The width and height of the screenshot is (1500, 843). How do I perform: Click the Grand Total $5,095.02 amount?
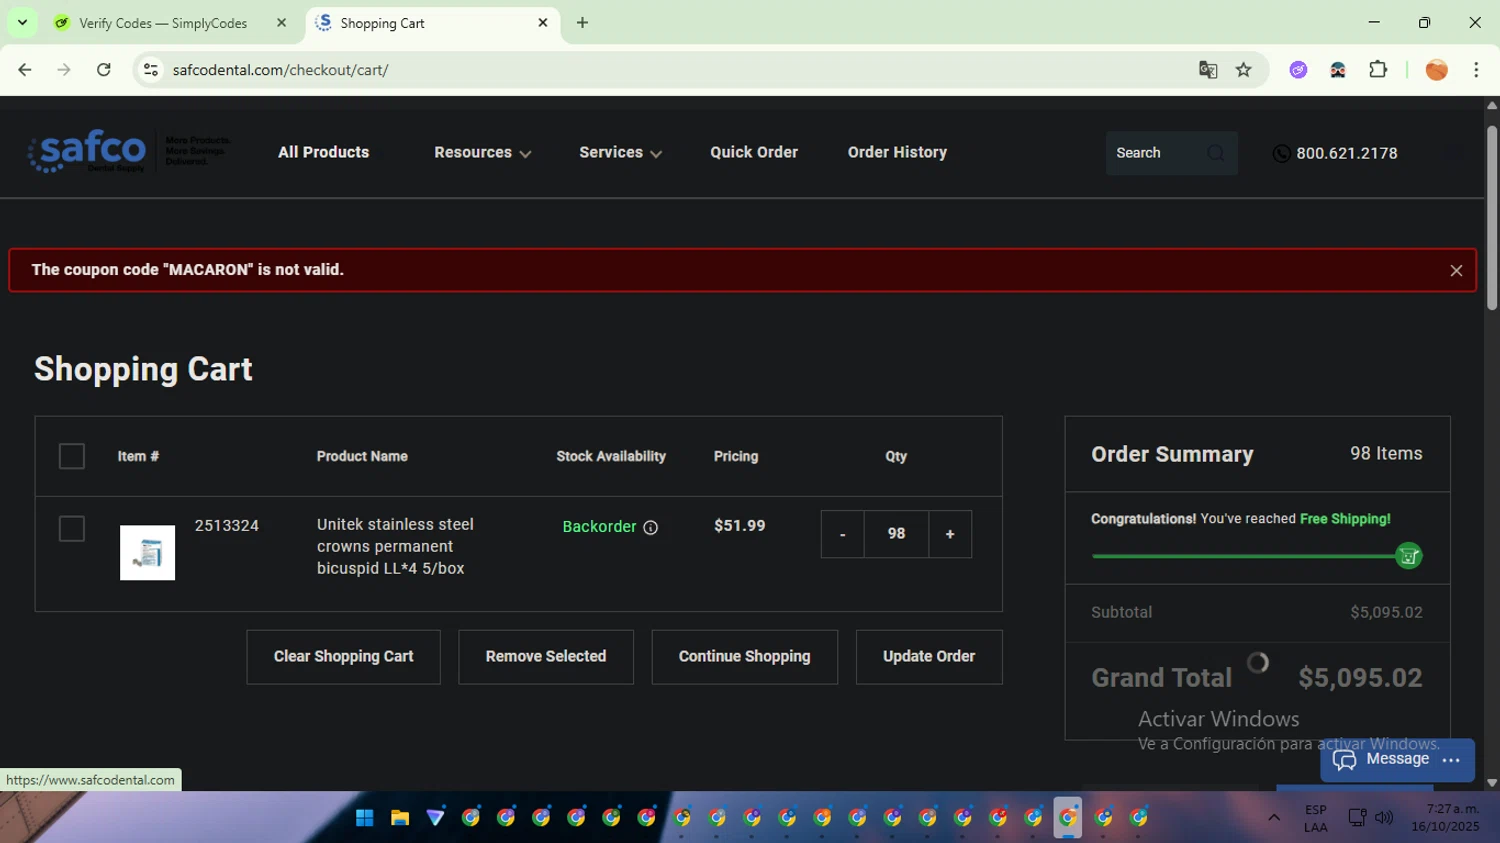1360,678
